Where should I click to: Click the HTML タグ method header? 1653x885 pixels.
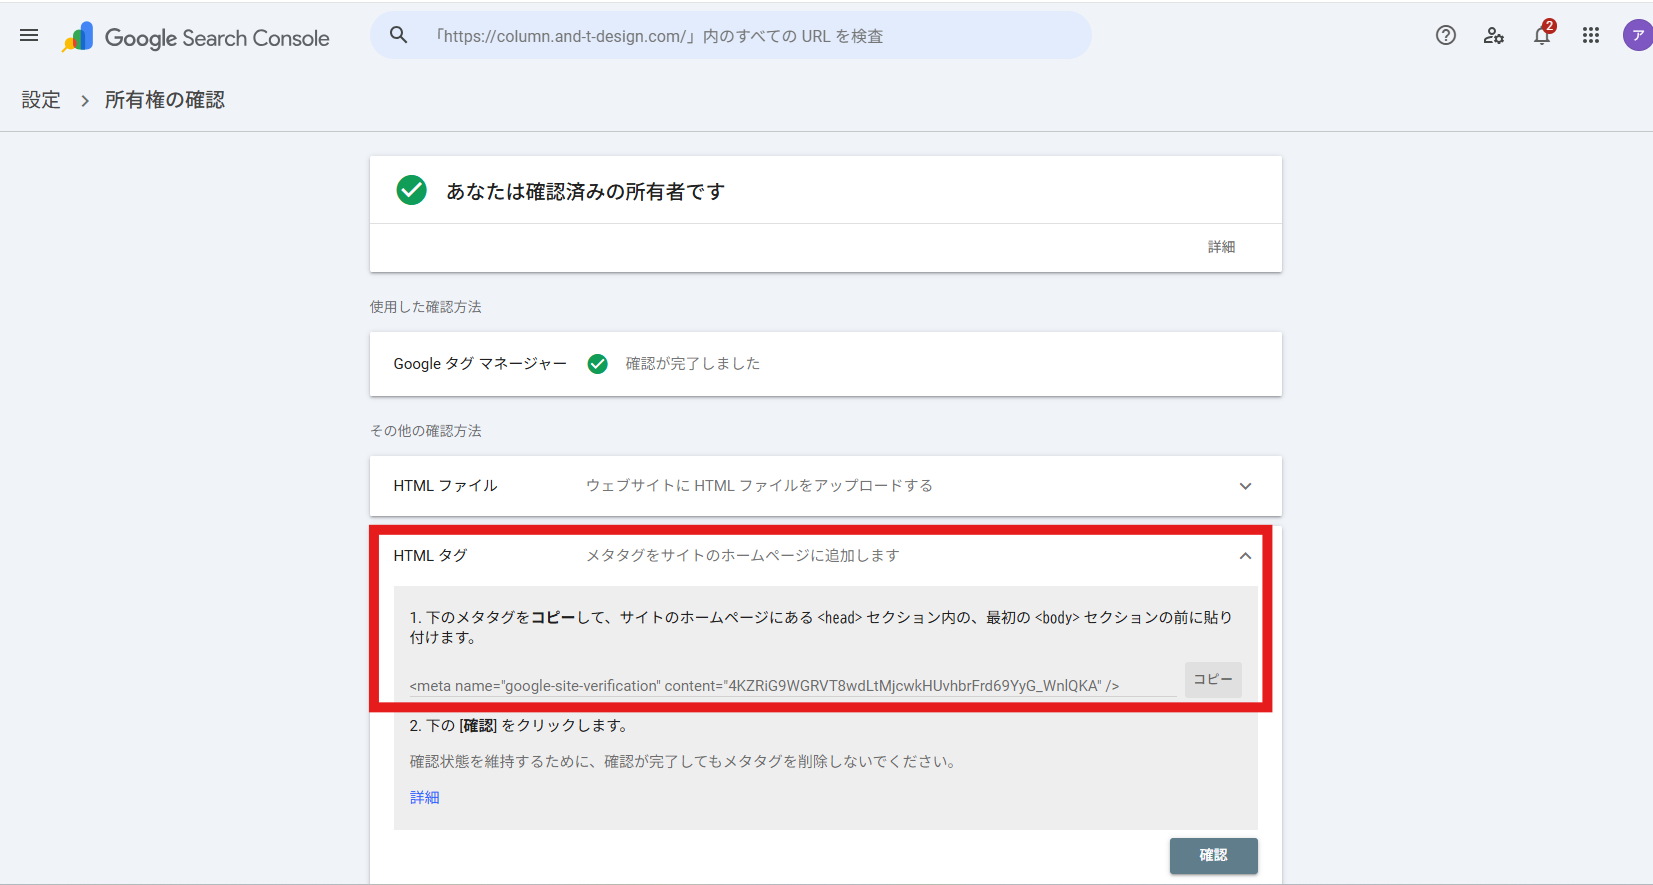(430, 556)
